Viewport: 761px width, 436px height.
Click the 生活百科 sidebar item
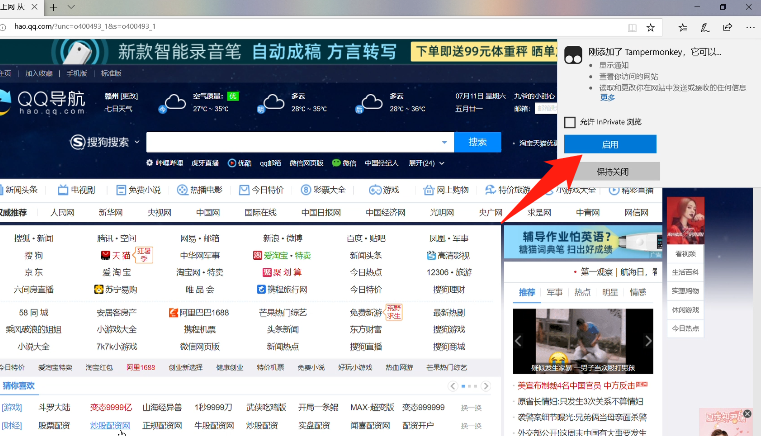(x=685, y=272)
